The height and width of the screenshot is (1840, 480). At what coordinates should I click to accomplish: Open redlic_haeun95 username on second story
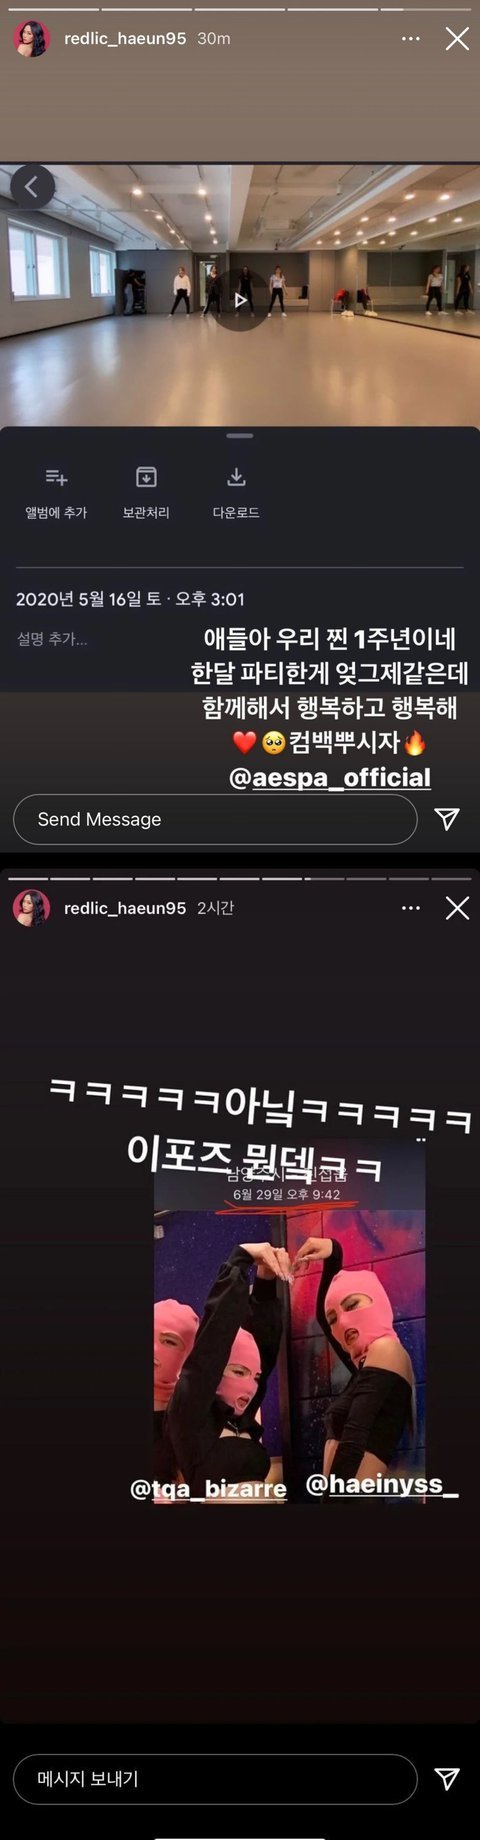pos(125,908)
